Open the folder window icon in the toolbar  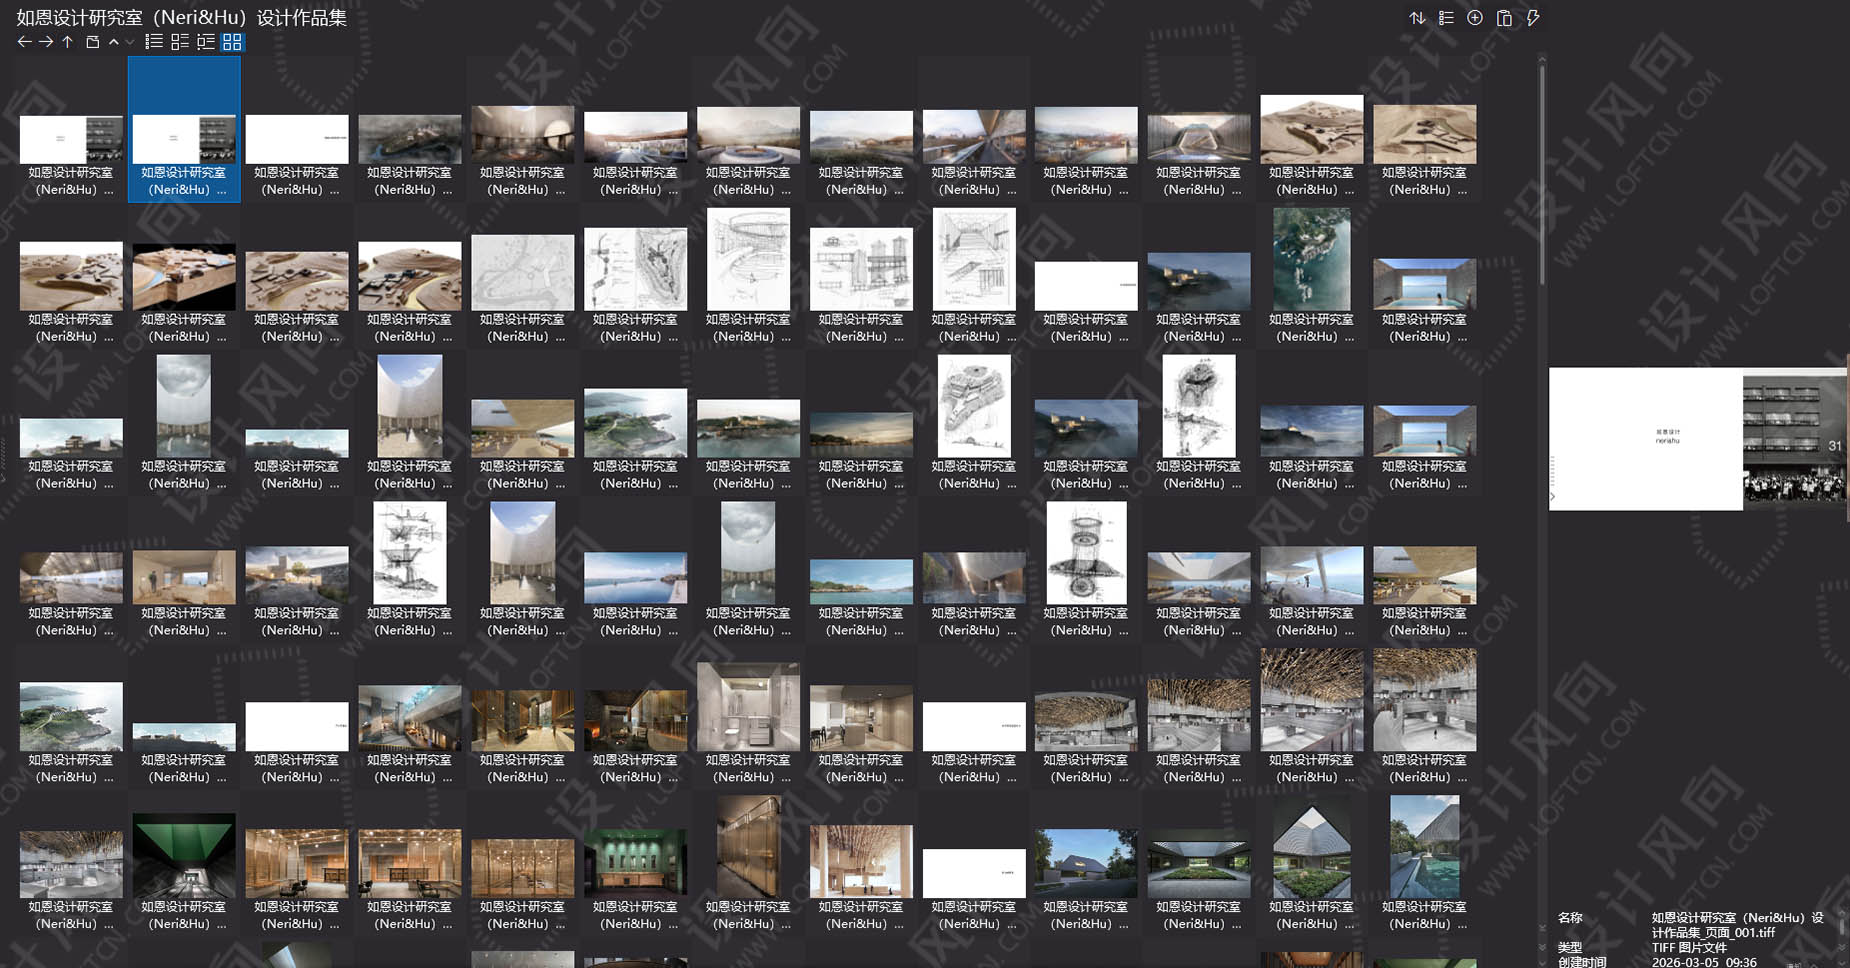pos(91,41)
